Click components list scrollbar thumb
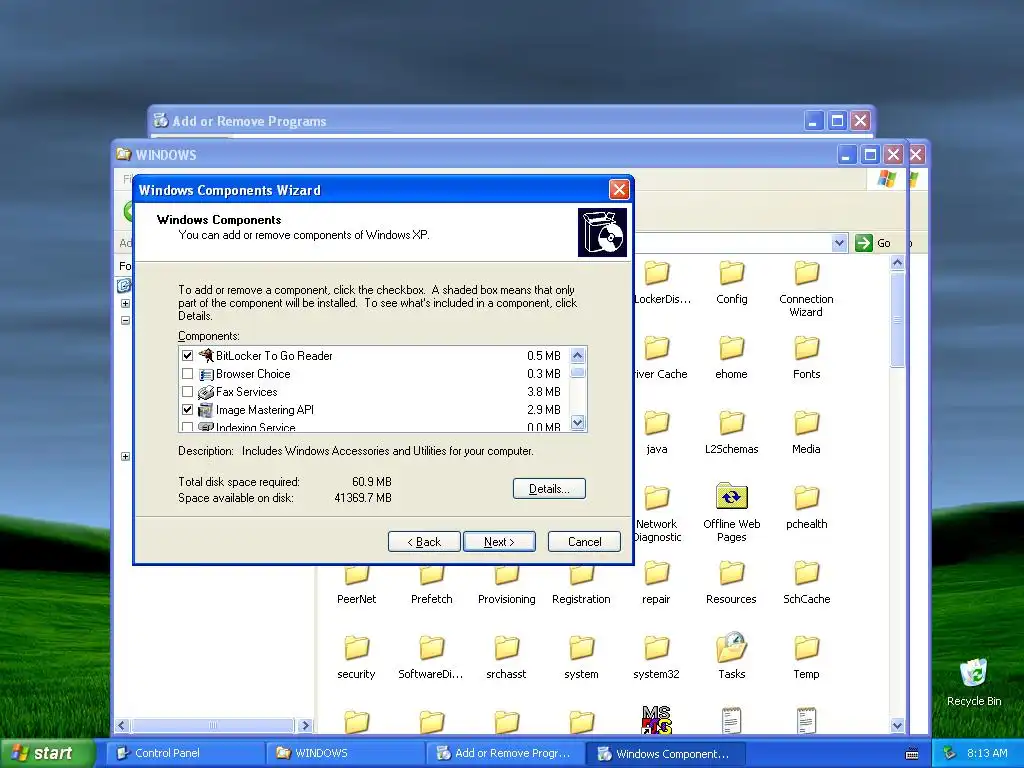The image size is (1024, 768). [578, 373]
